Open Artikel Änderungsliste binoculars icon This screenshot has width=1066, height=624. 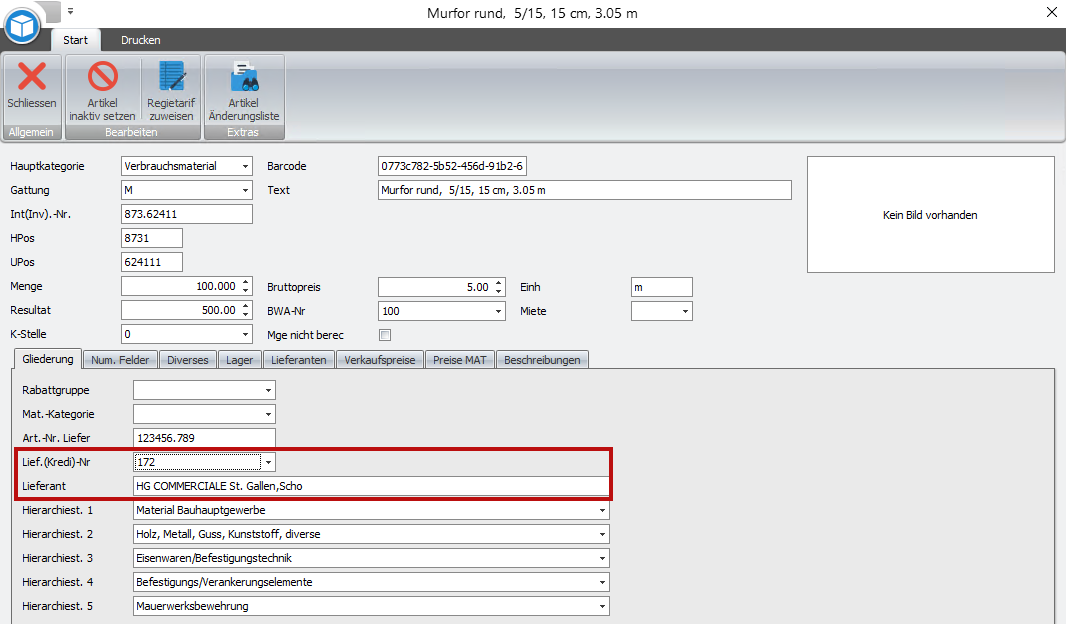pos(244,78)
